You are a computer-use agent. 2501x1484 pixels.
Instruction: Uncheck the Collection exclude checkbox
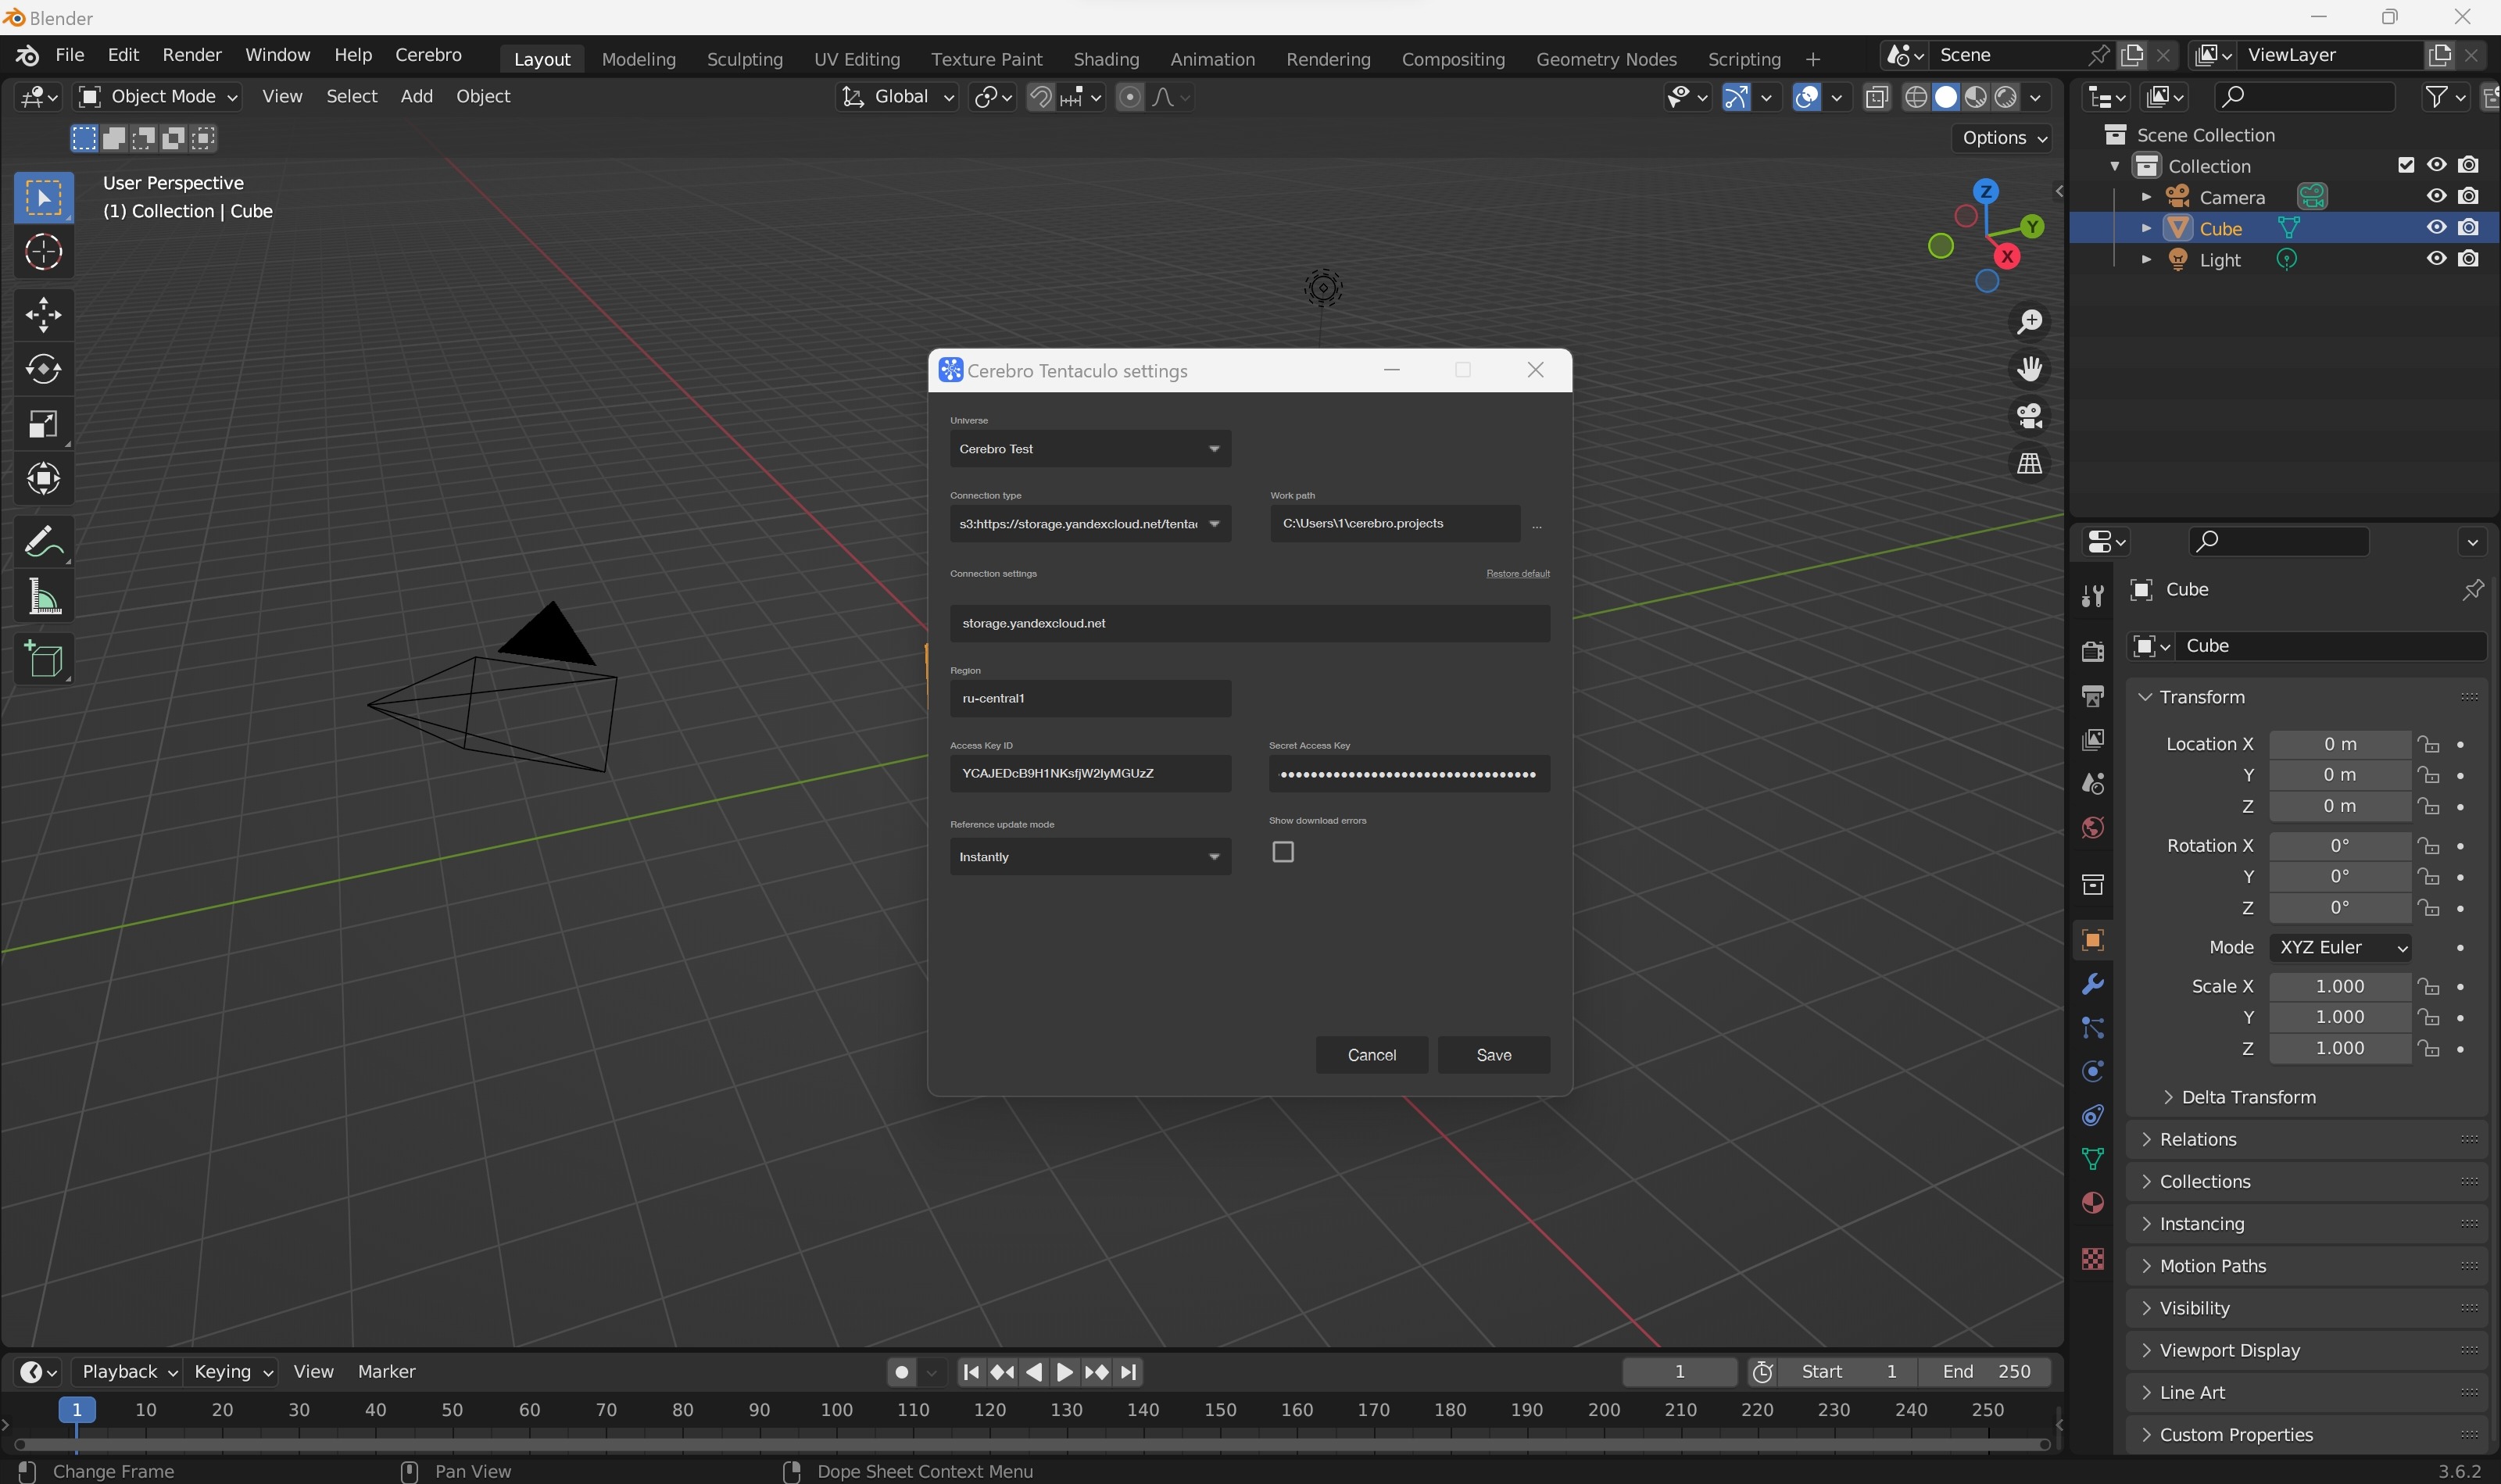click(2406, 165)
